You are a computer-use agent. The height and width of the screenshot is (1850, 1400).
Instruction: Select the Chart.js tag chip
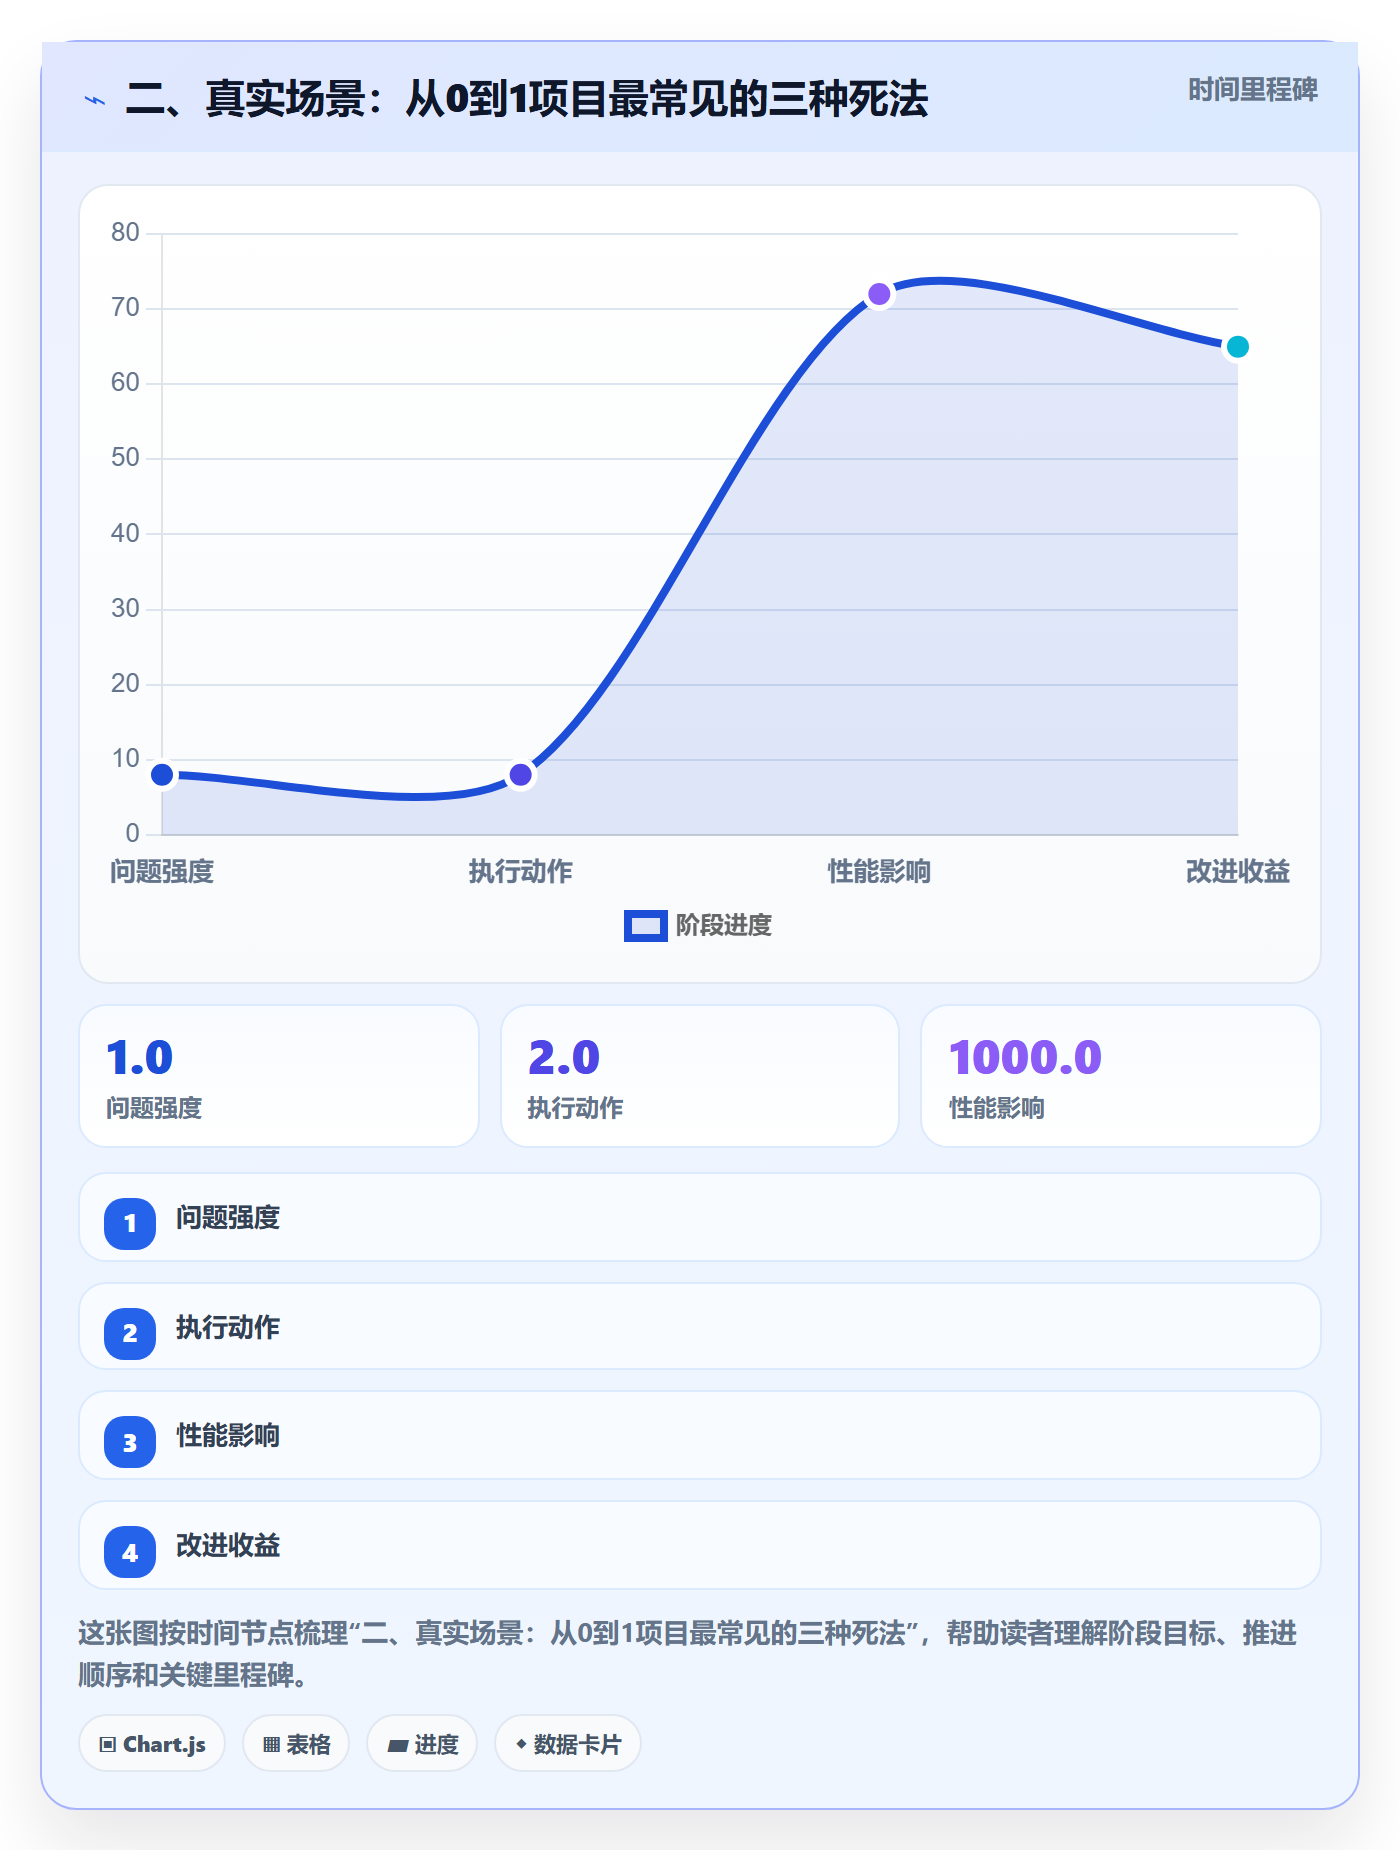click(x=152, y=1744)
